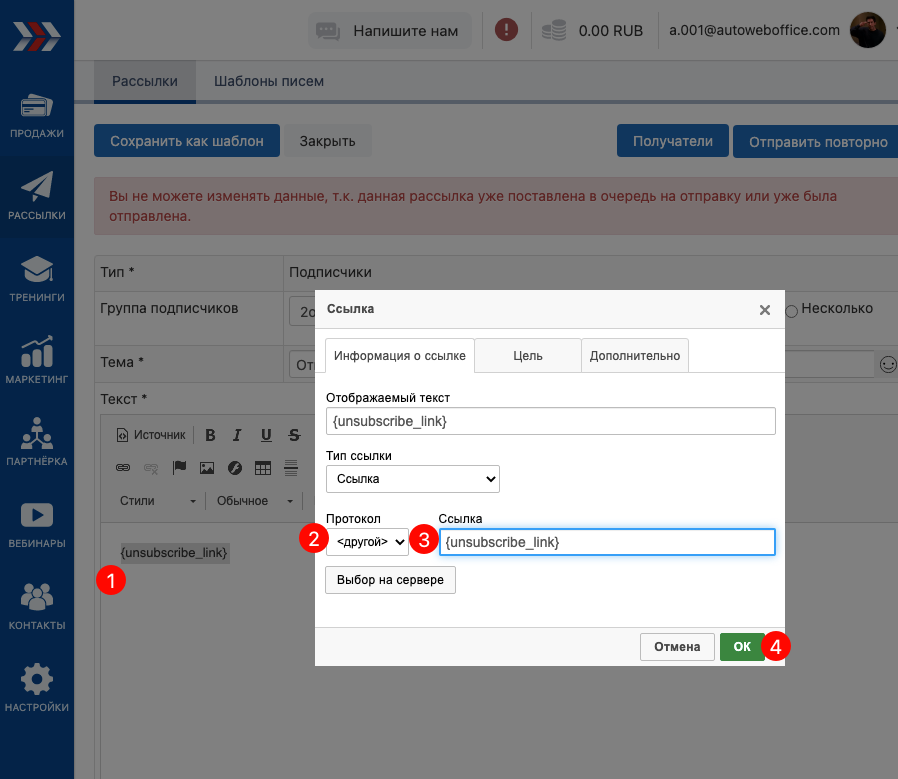Switch to the Дополнительно tab
The image size is (898, 779).
point(635,356)
